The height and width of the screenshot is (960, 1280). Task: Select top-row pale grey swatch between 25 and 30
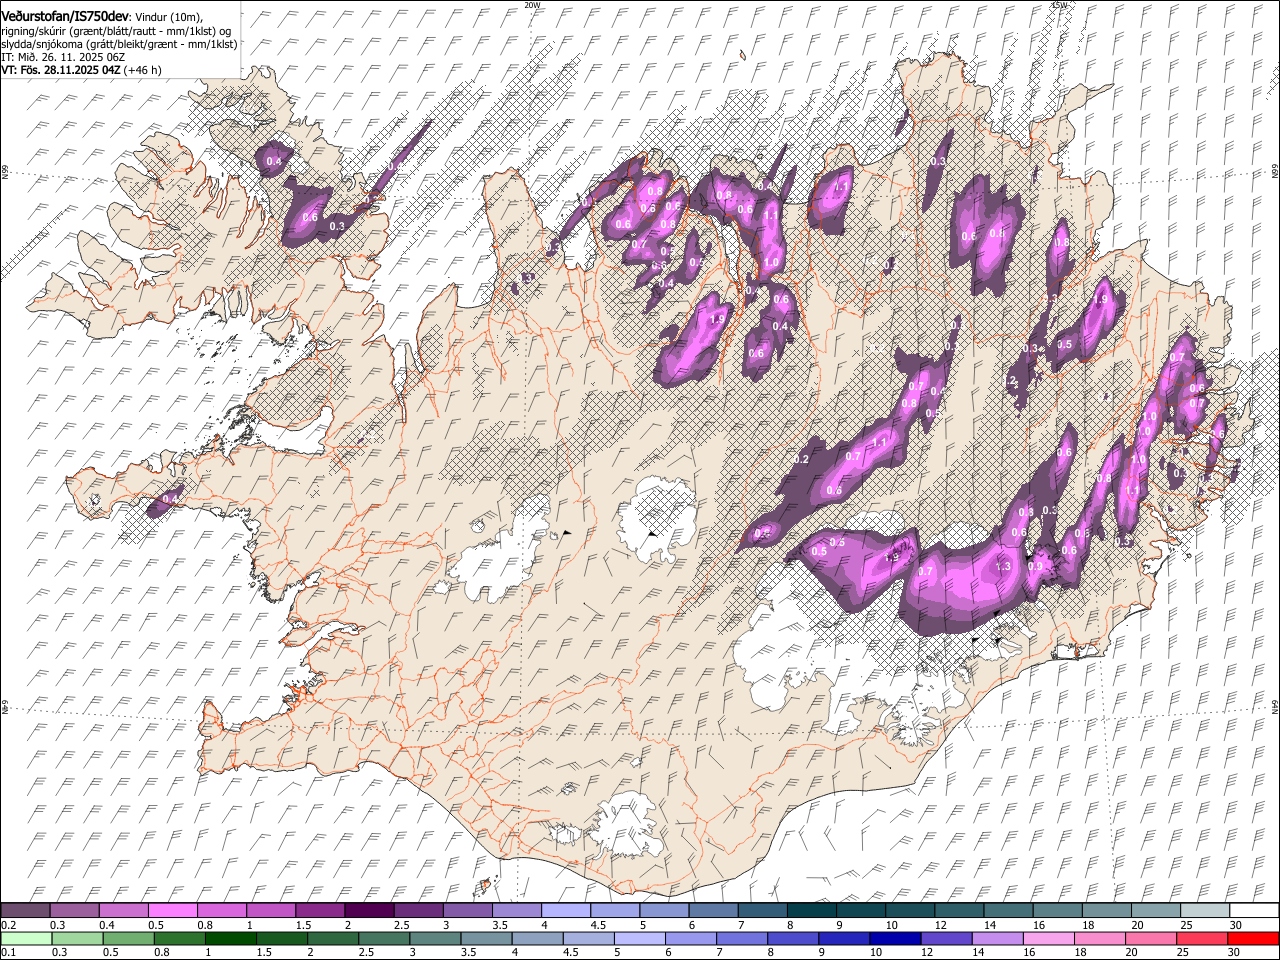[1204, 911]
